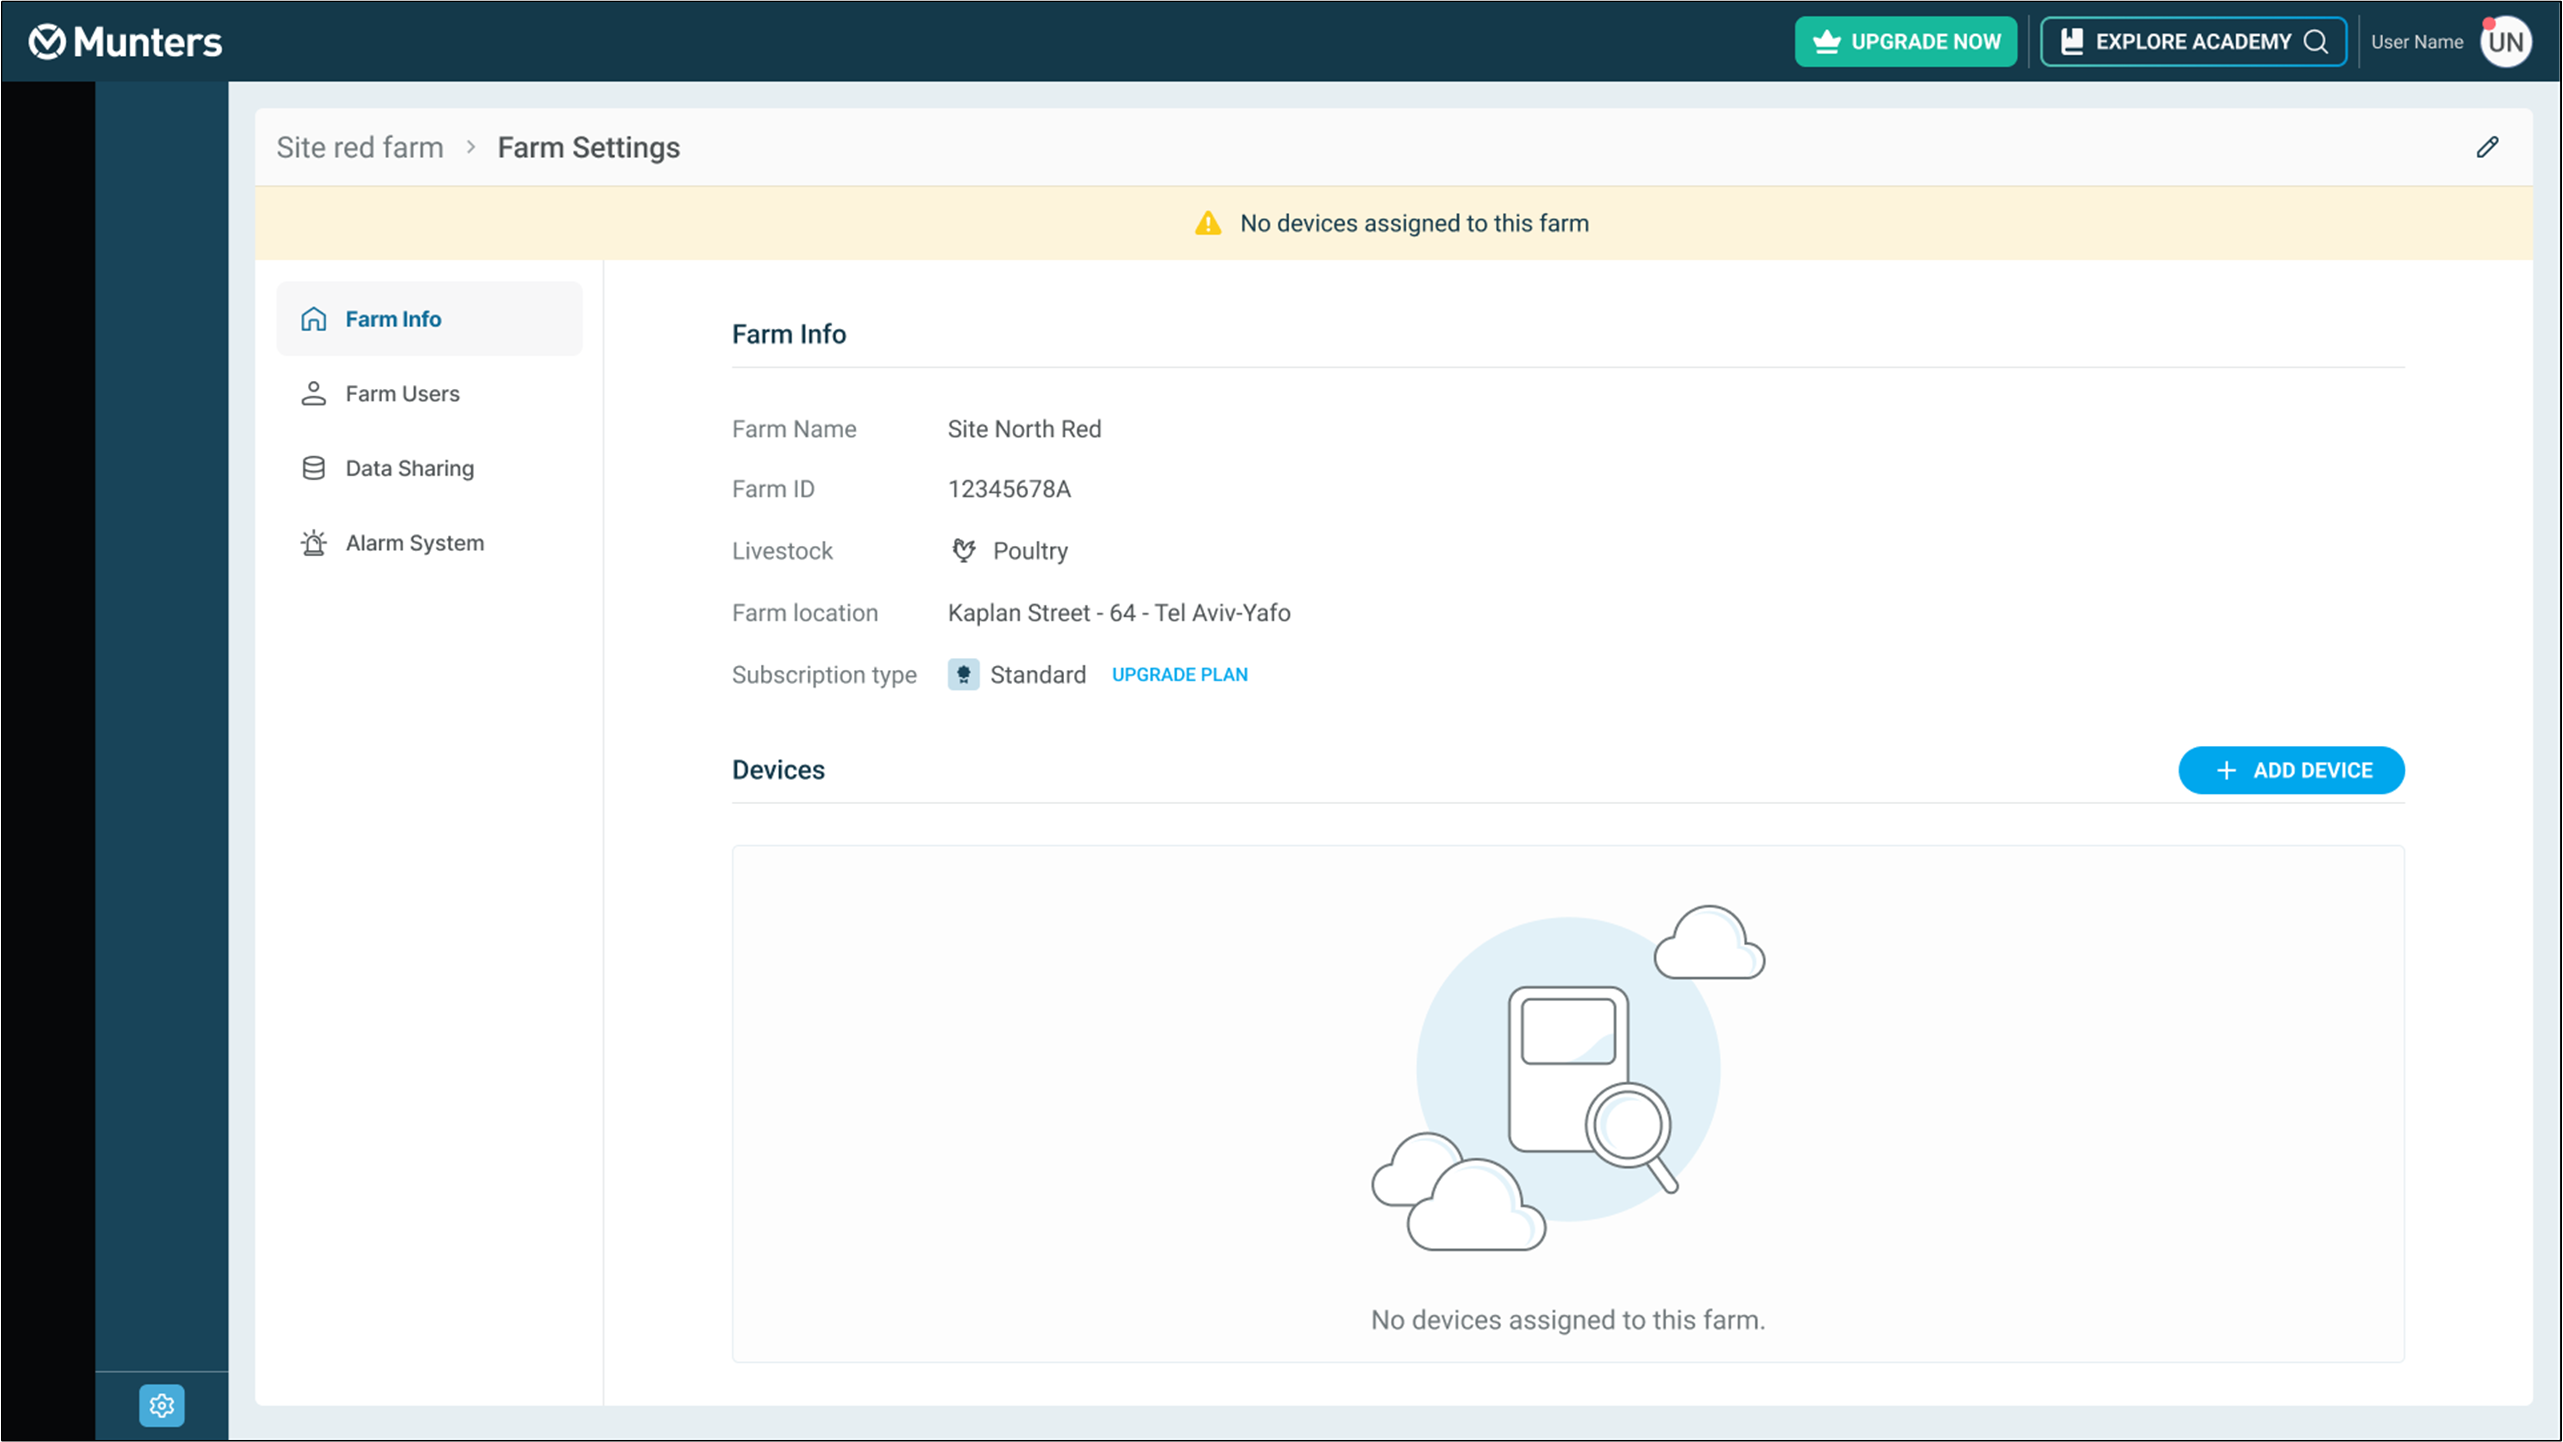Click the pencil edit icon
Image resolution: width=2563 pixels, height=1442 pixels.
click(x=2487, y=148)
